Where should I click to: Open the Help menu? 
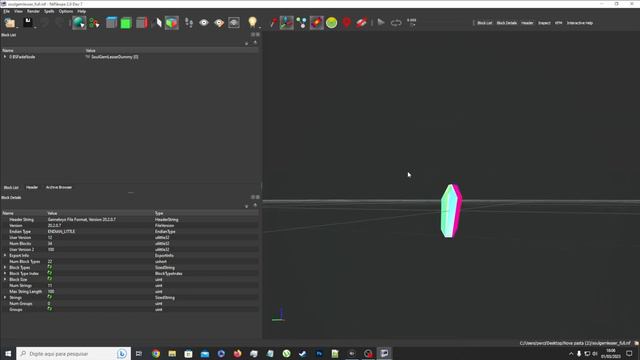point(82,11)
